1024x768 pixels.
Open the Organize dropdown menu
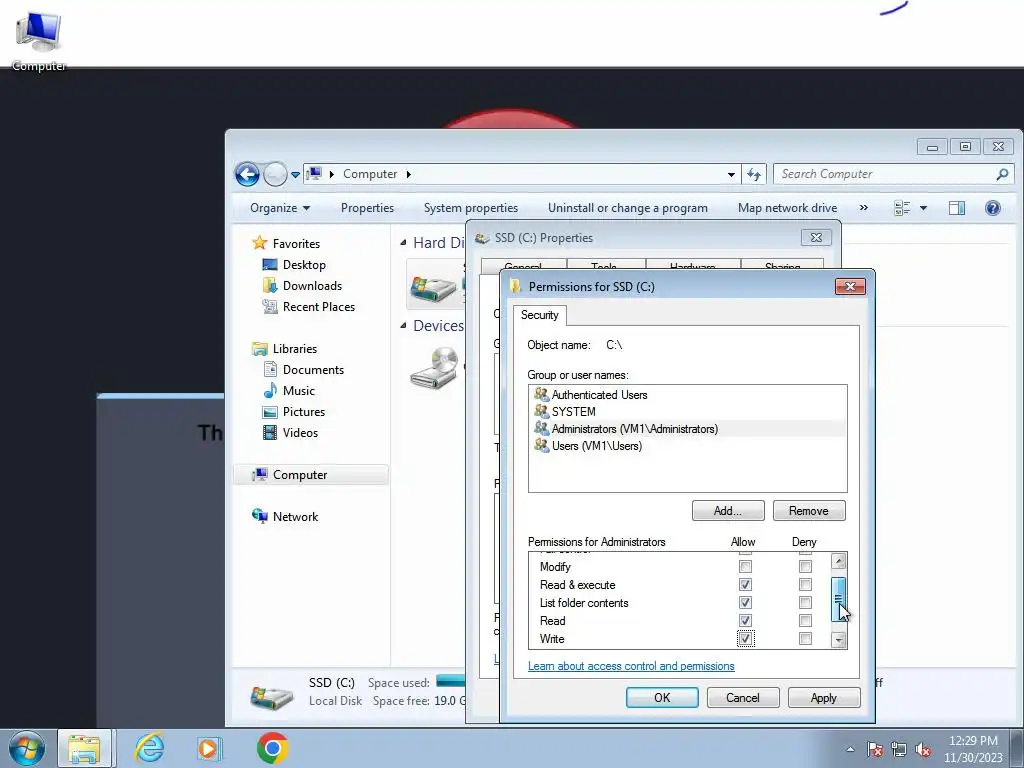click(280, 208)
